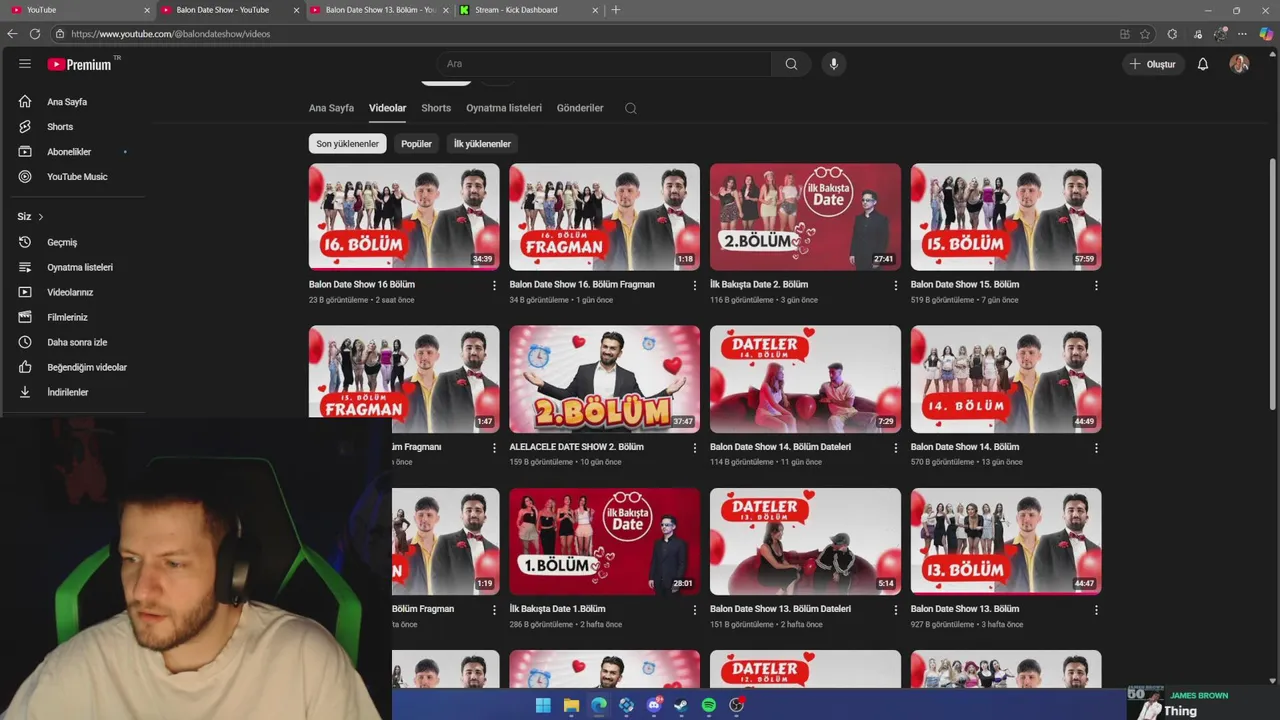Search within the channel via magnifier icon
The image size is (1280, 720).
631,108
